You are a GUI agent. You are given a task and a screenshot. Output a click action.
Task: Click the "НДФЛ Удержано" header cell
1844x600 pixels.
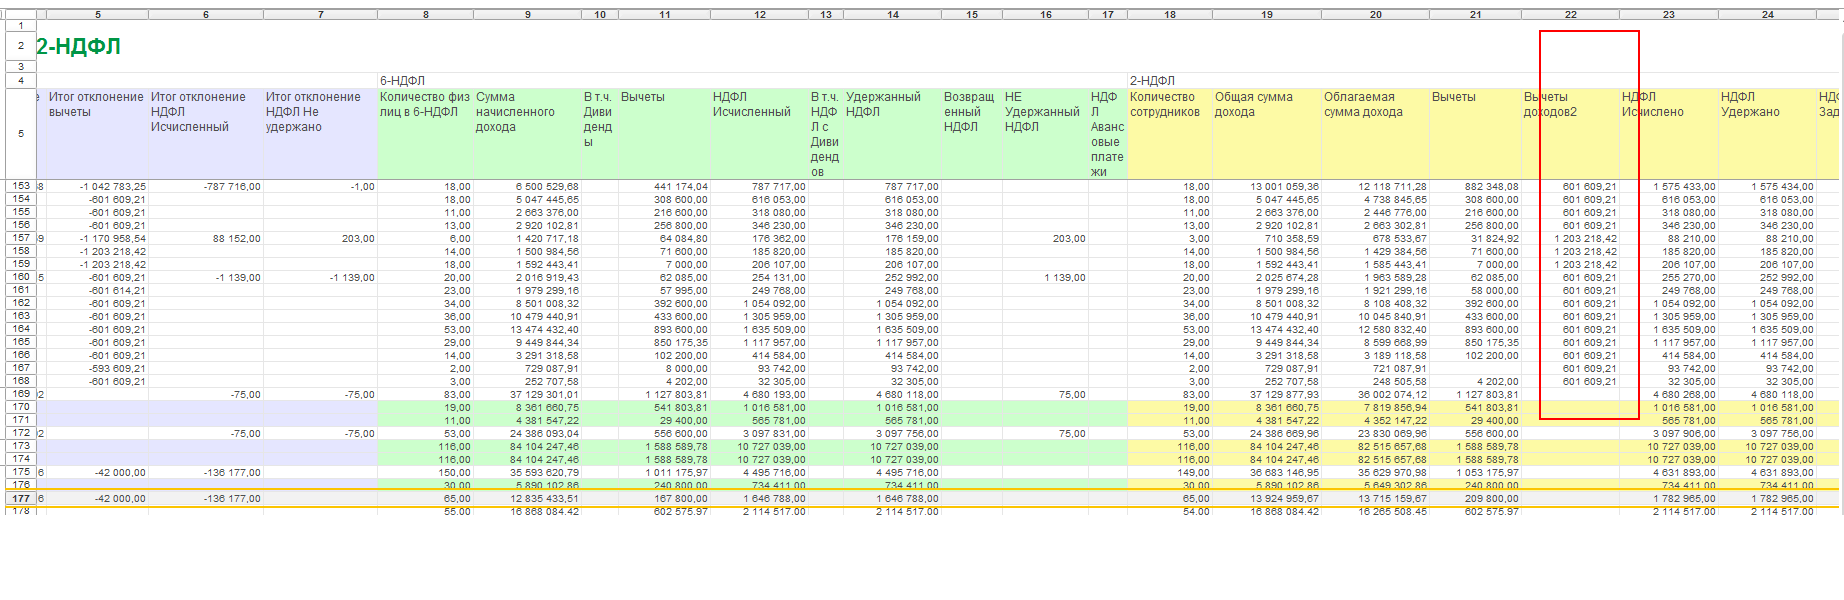point(1768,134)
